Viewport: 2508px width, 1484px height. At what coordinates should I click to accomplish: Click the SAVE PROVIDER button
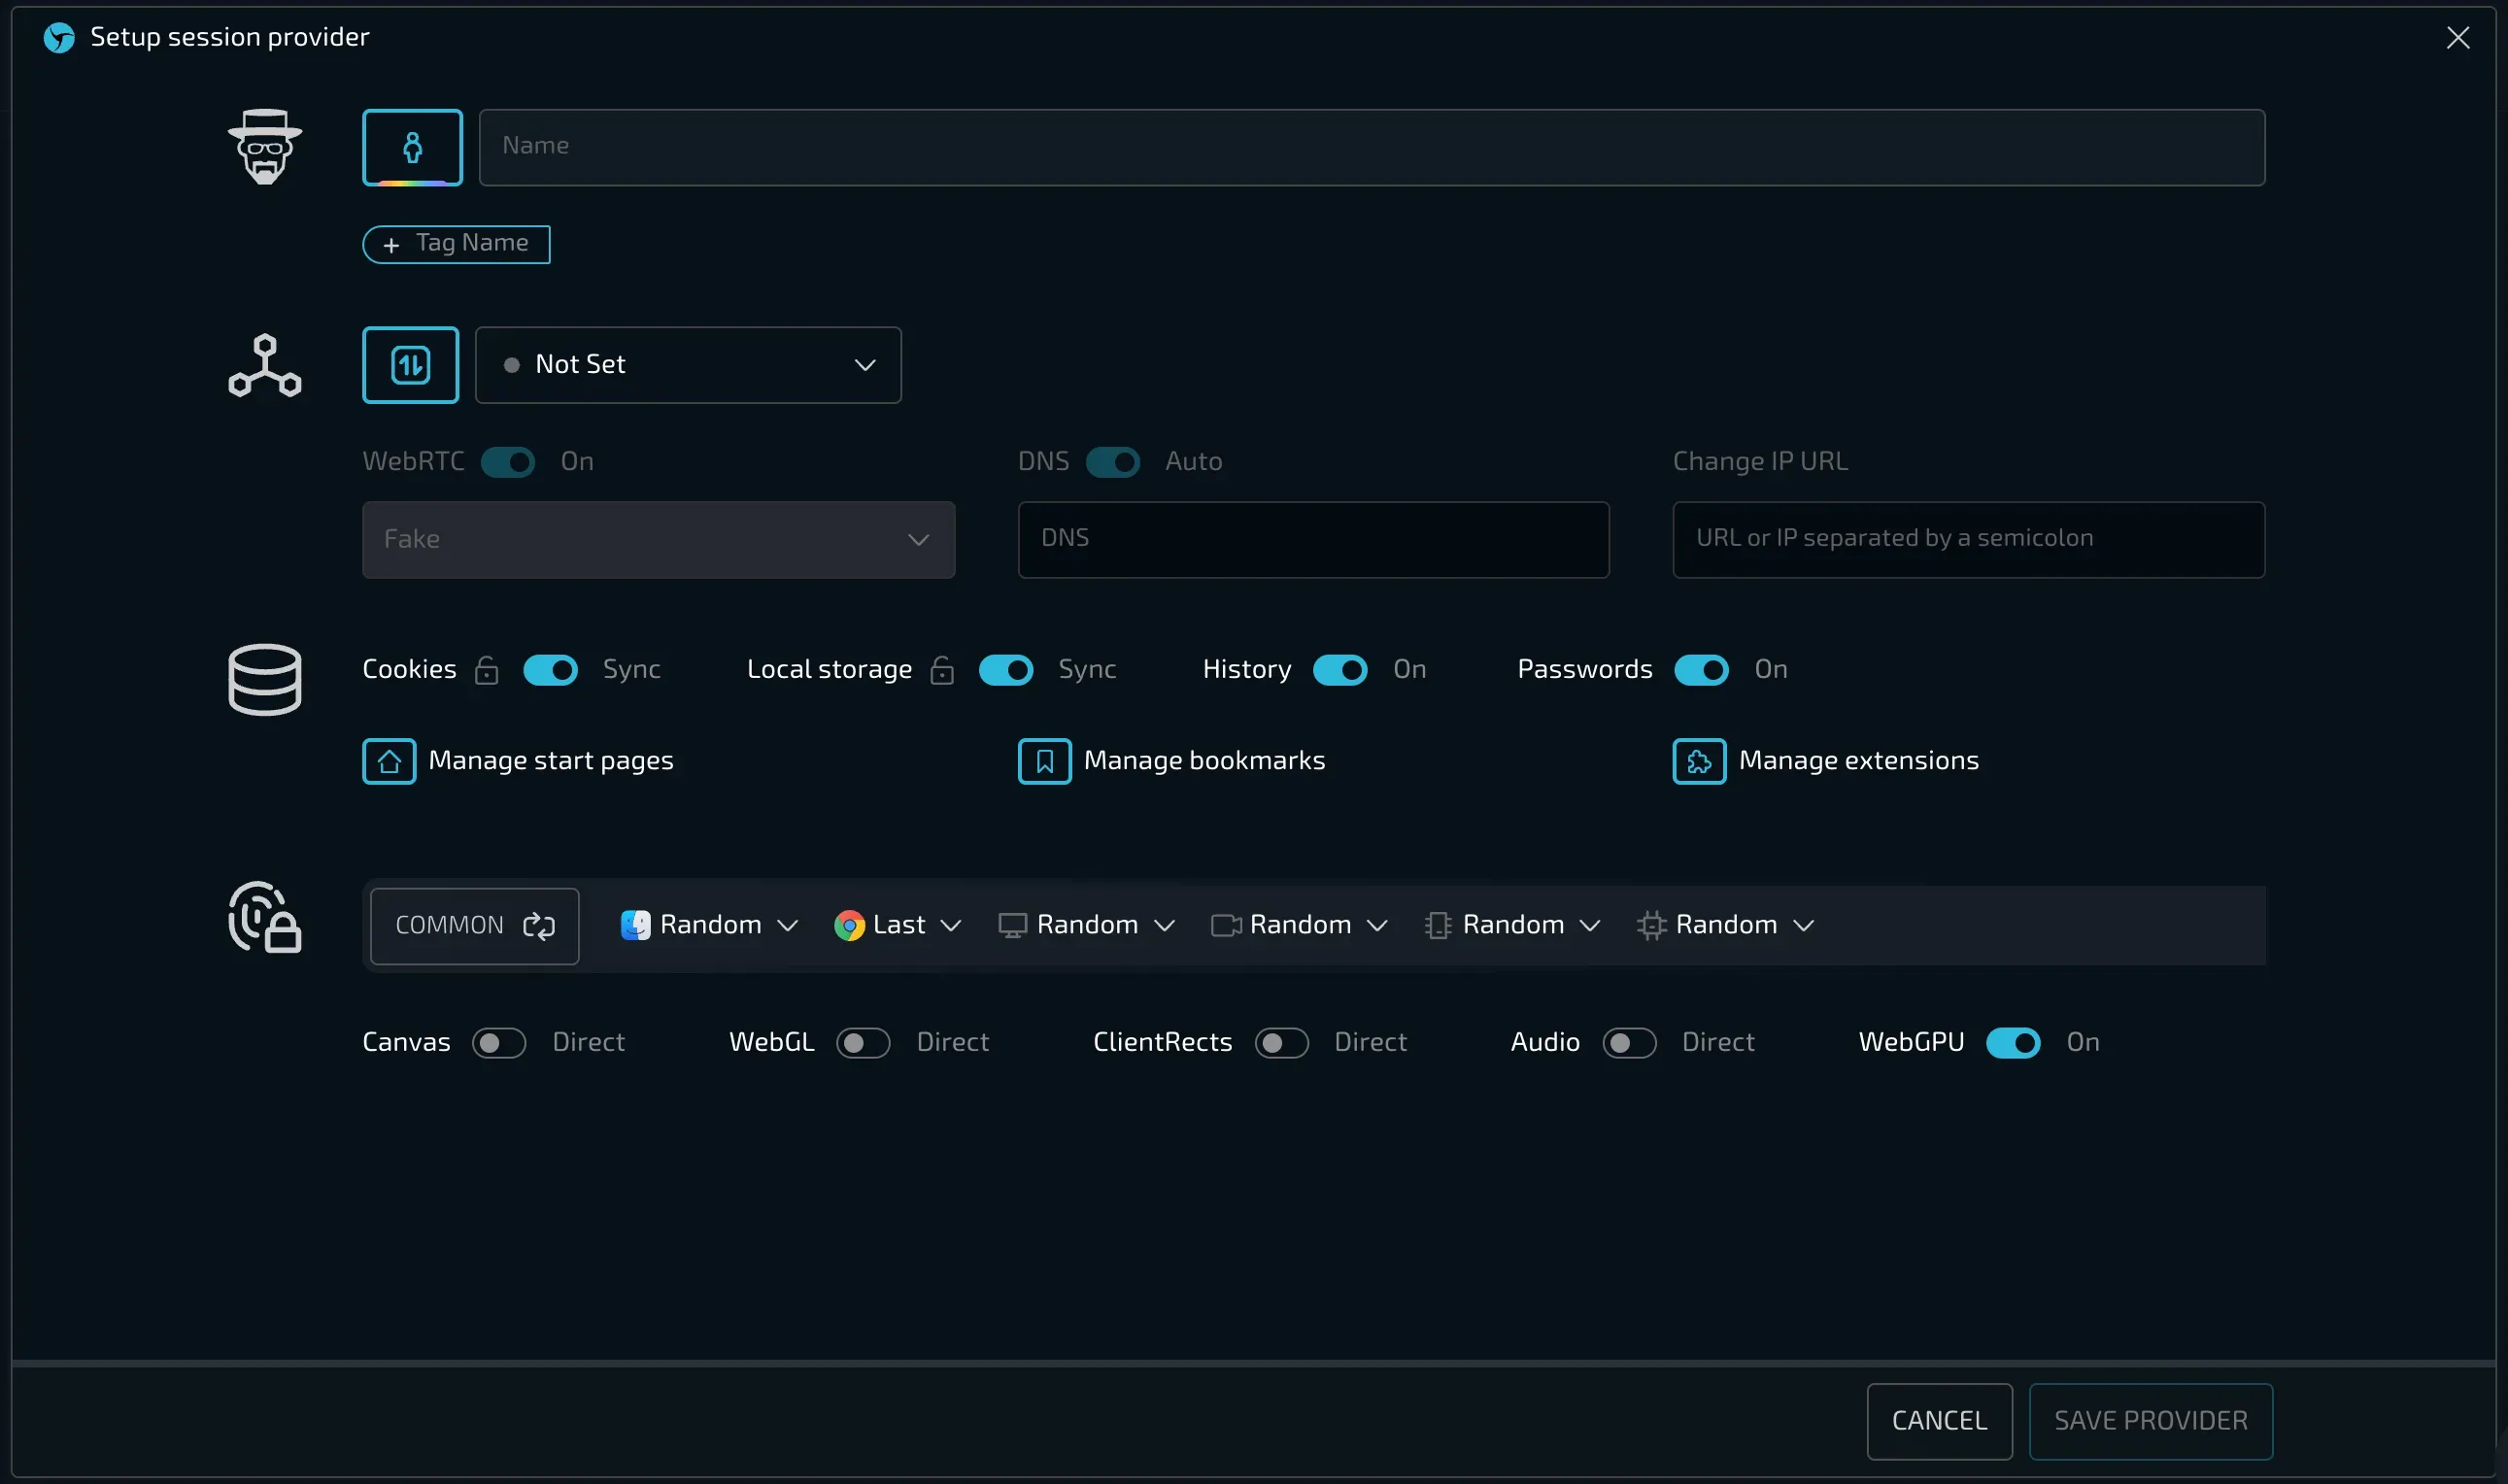coord(2150,1421)
